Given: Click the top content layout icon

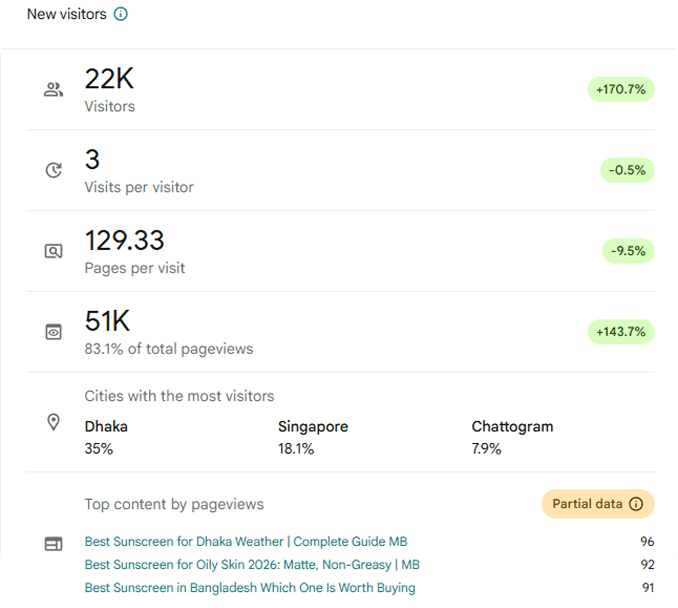Looking at the screenshot, I should [x=54, y=544].
